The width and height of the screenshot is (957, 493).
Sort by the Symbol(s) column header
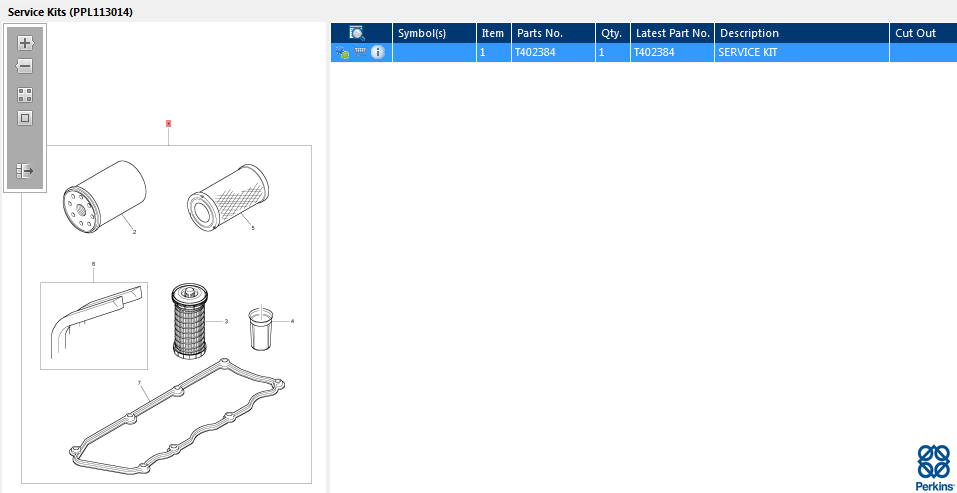434,33
